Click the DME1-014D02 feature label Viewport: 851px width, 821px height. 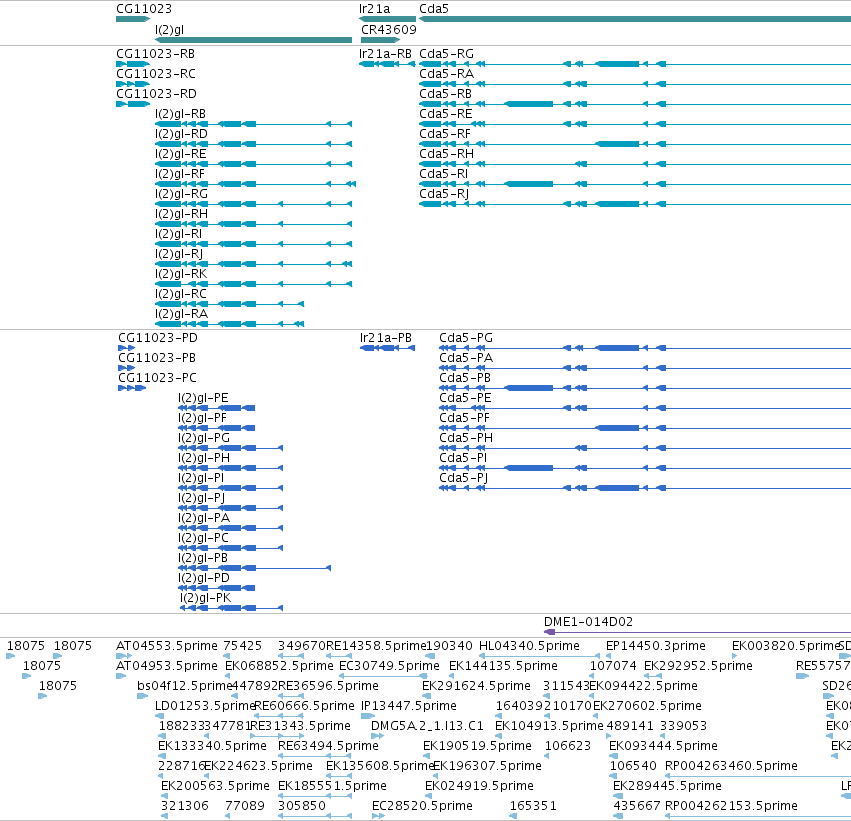click(588, 622)
